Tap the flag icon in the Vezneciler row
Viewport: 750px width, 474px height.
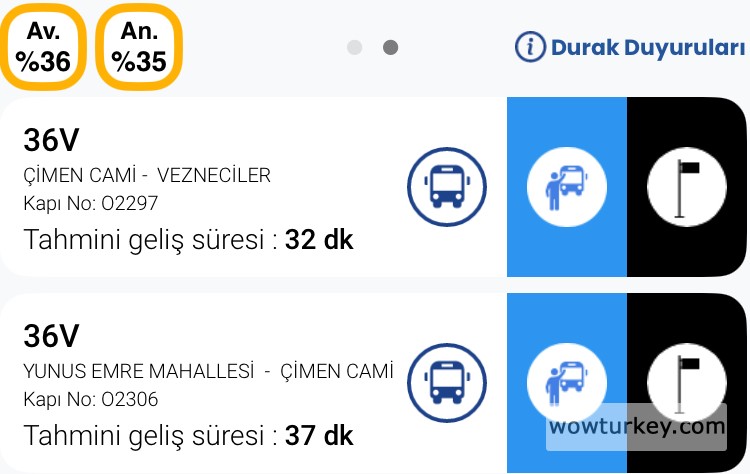tap(687, 186)
